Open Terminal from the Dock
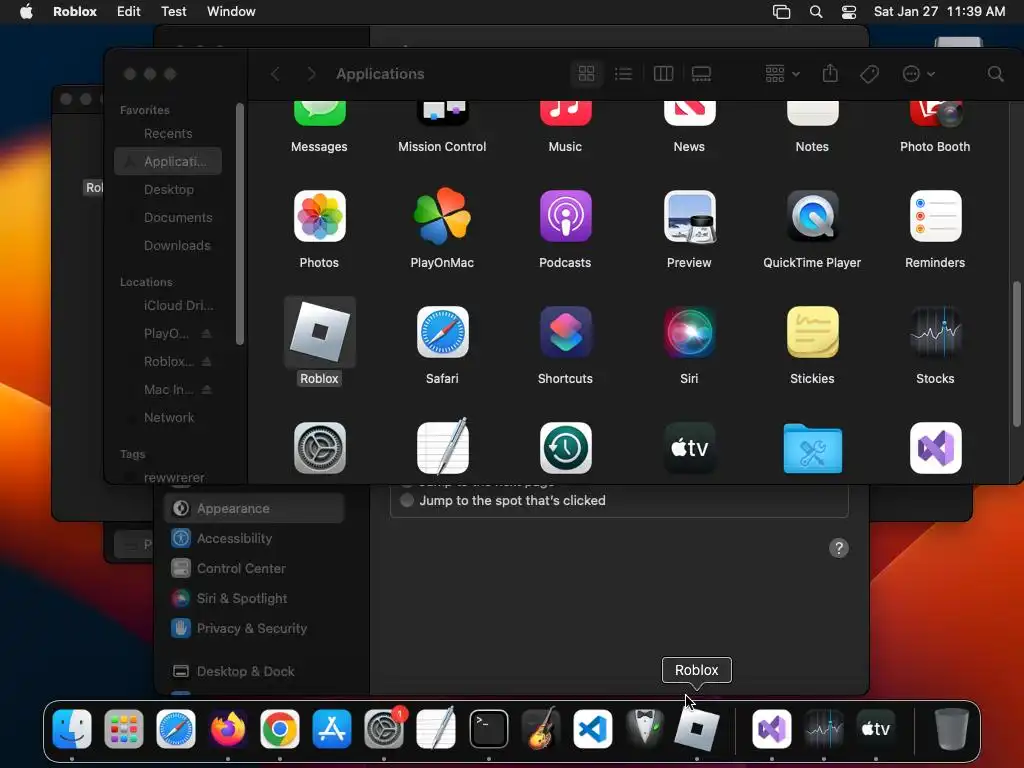This screenshot has height=768, width=1024. 488,729
